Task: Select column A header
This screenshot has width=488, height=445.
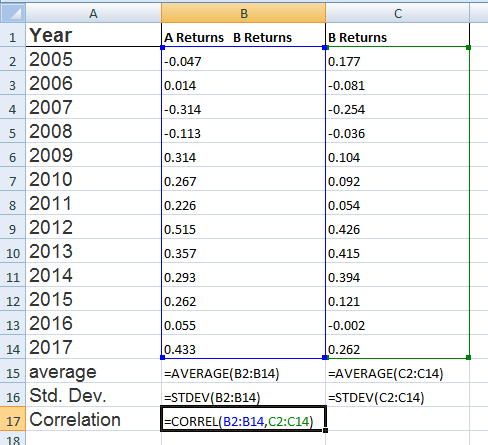Action: 93,13
